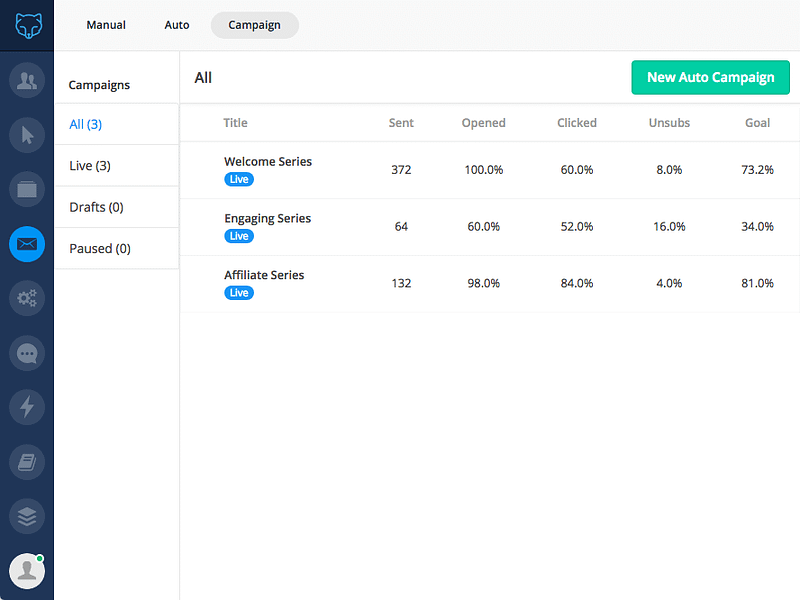
Task: Open the Affiliate Series campaign
Action: tap(264, 275)
